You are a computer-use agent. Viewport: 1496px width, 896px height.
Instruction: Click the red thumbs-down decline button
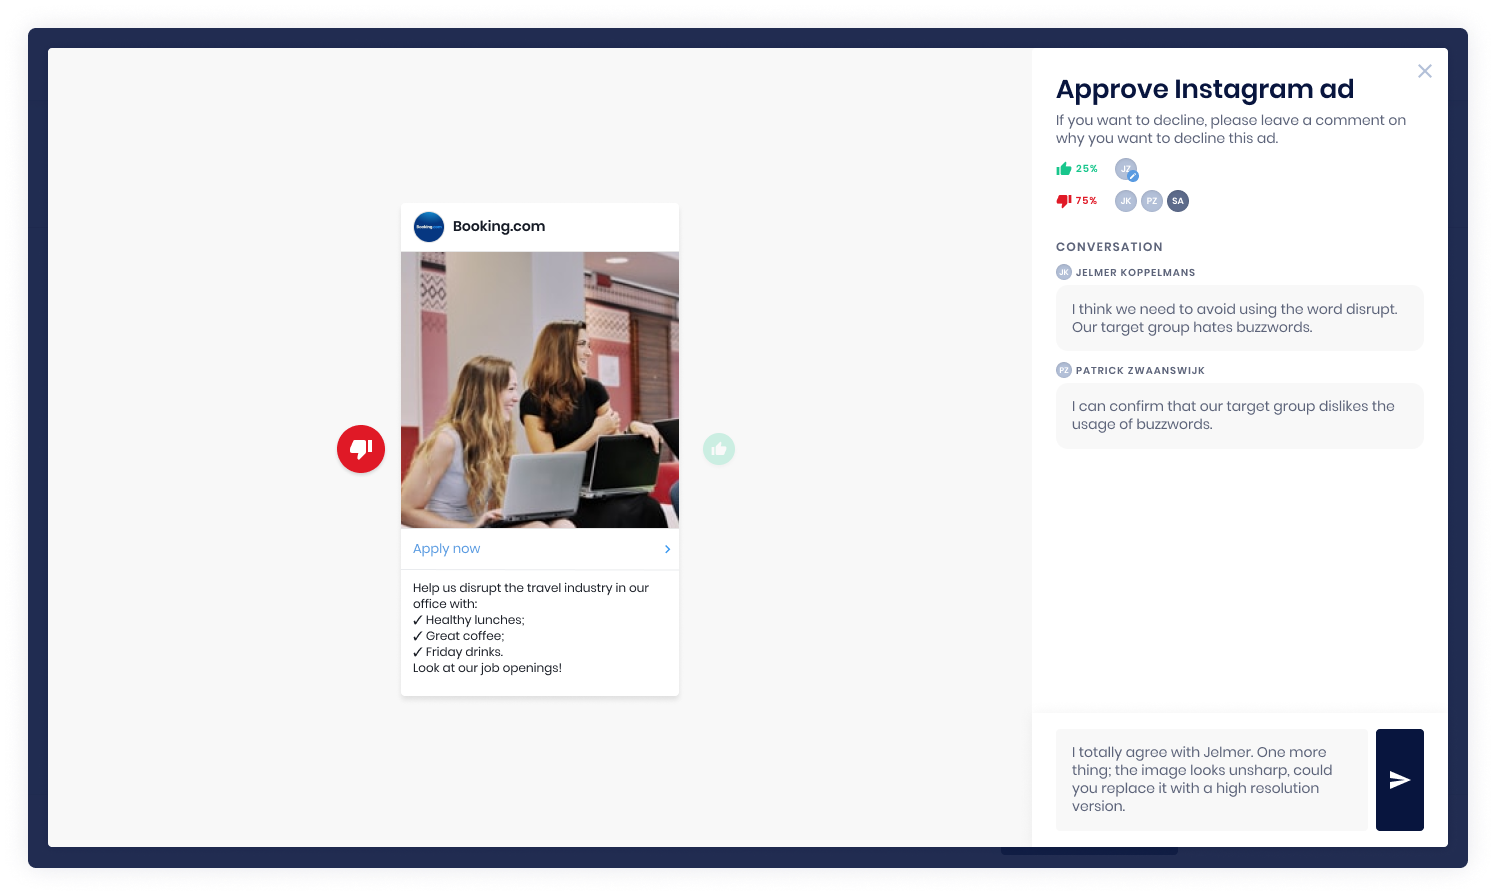pyautogui.click(x=361, y=449)
